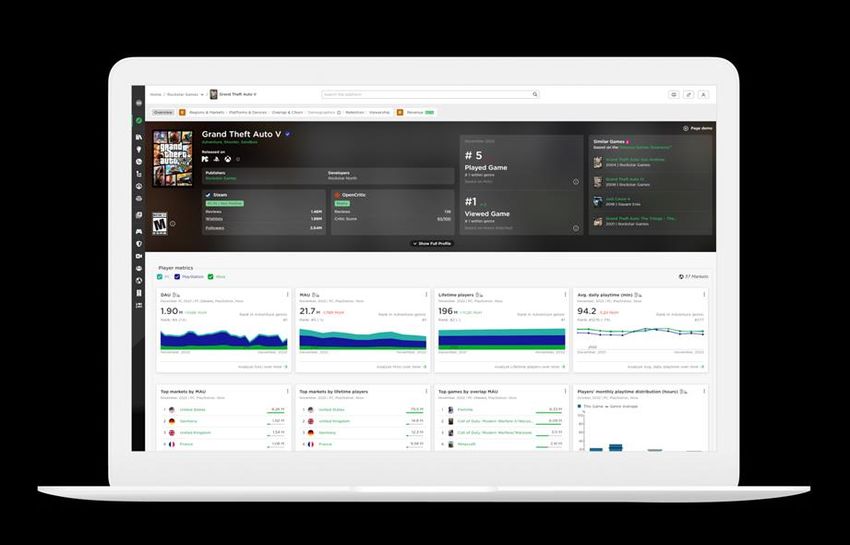Open the Avg. daily playtime card three-dot menu
Viewport: 850px width, 545px height.
click(x=704, y=294)
